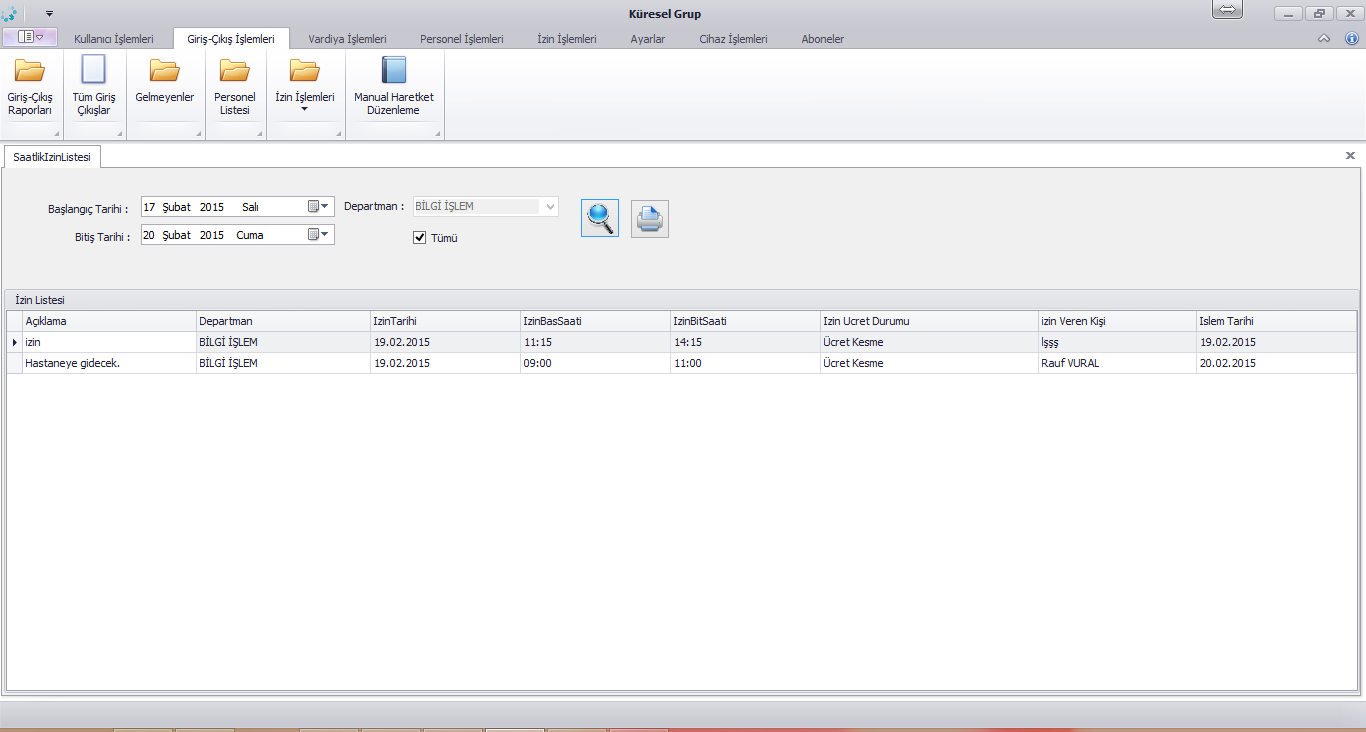The image size is (1366, 732).
Task: Click the 09:00 start time cell
Action: coord(595,363)
